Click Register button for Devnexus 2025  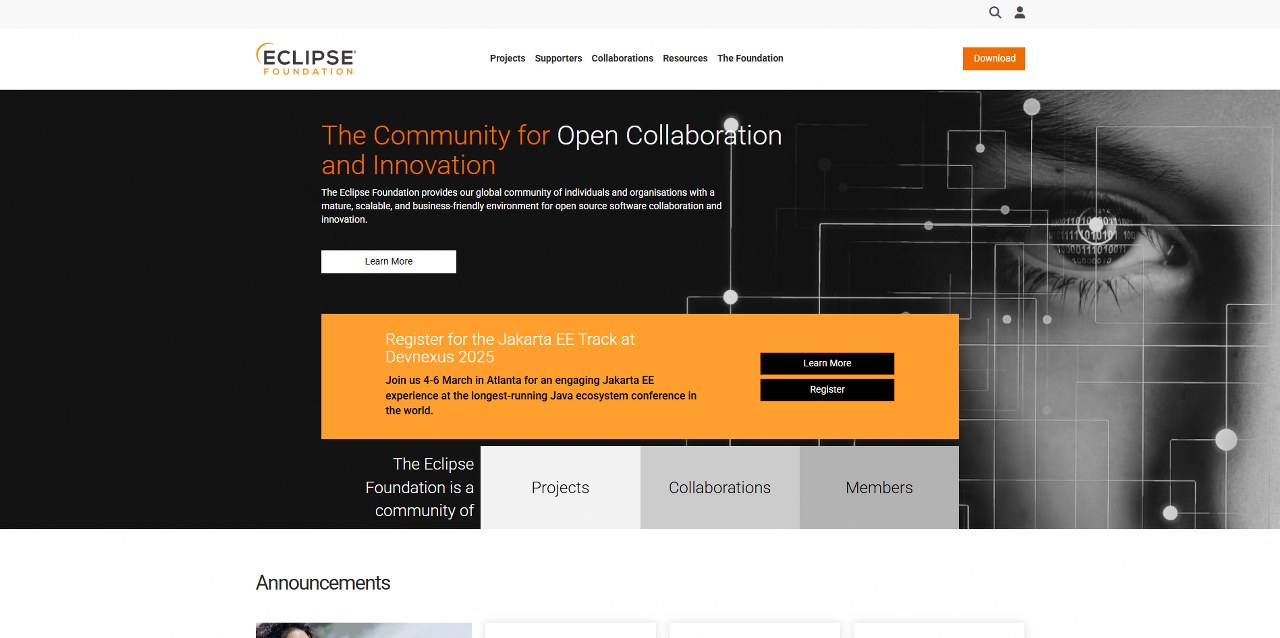(827, 390)
